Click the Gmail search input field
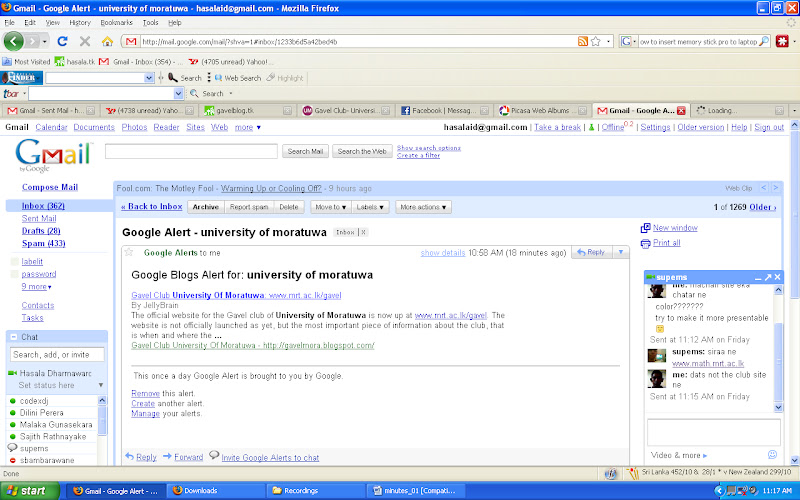800x500 pixels. click(191, 151)
